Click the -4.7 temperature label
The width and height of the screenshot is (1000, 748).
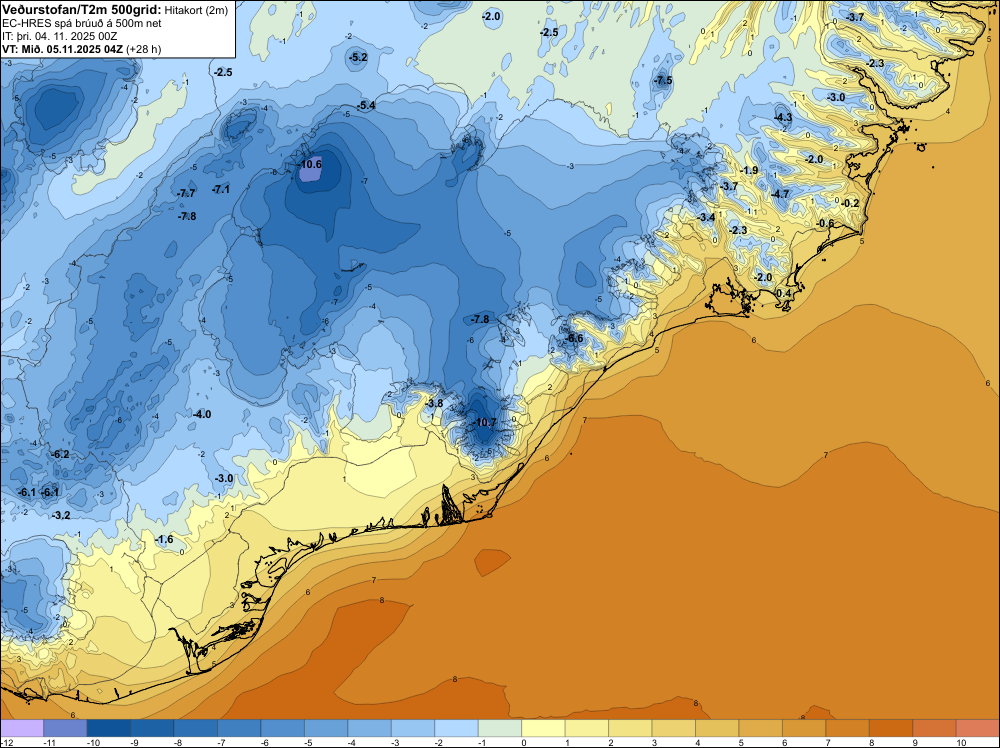click(x=780, y=194)
